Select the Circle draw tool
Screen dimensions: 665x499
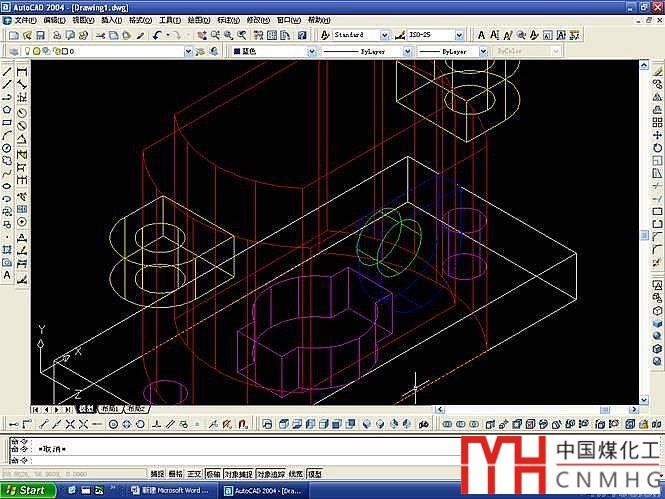[x=7, y=148]
